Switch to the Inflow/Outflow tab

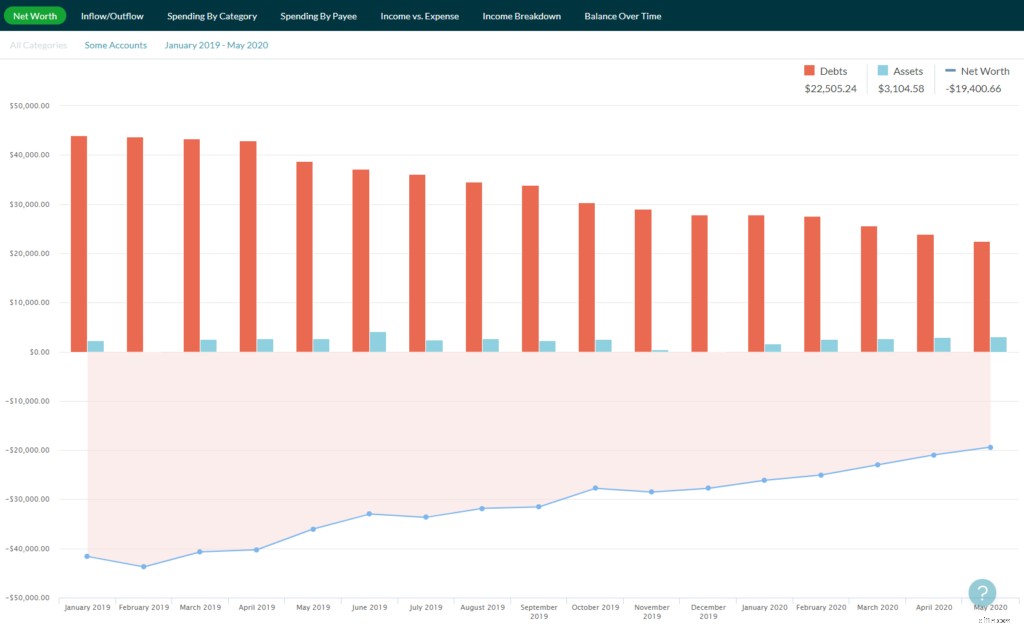112,16
